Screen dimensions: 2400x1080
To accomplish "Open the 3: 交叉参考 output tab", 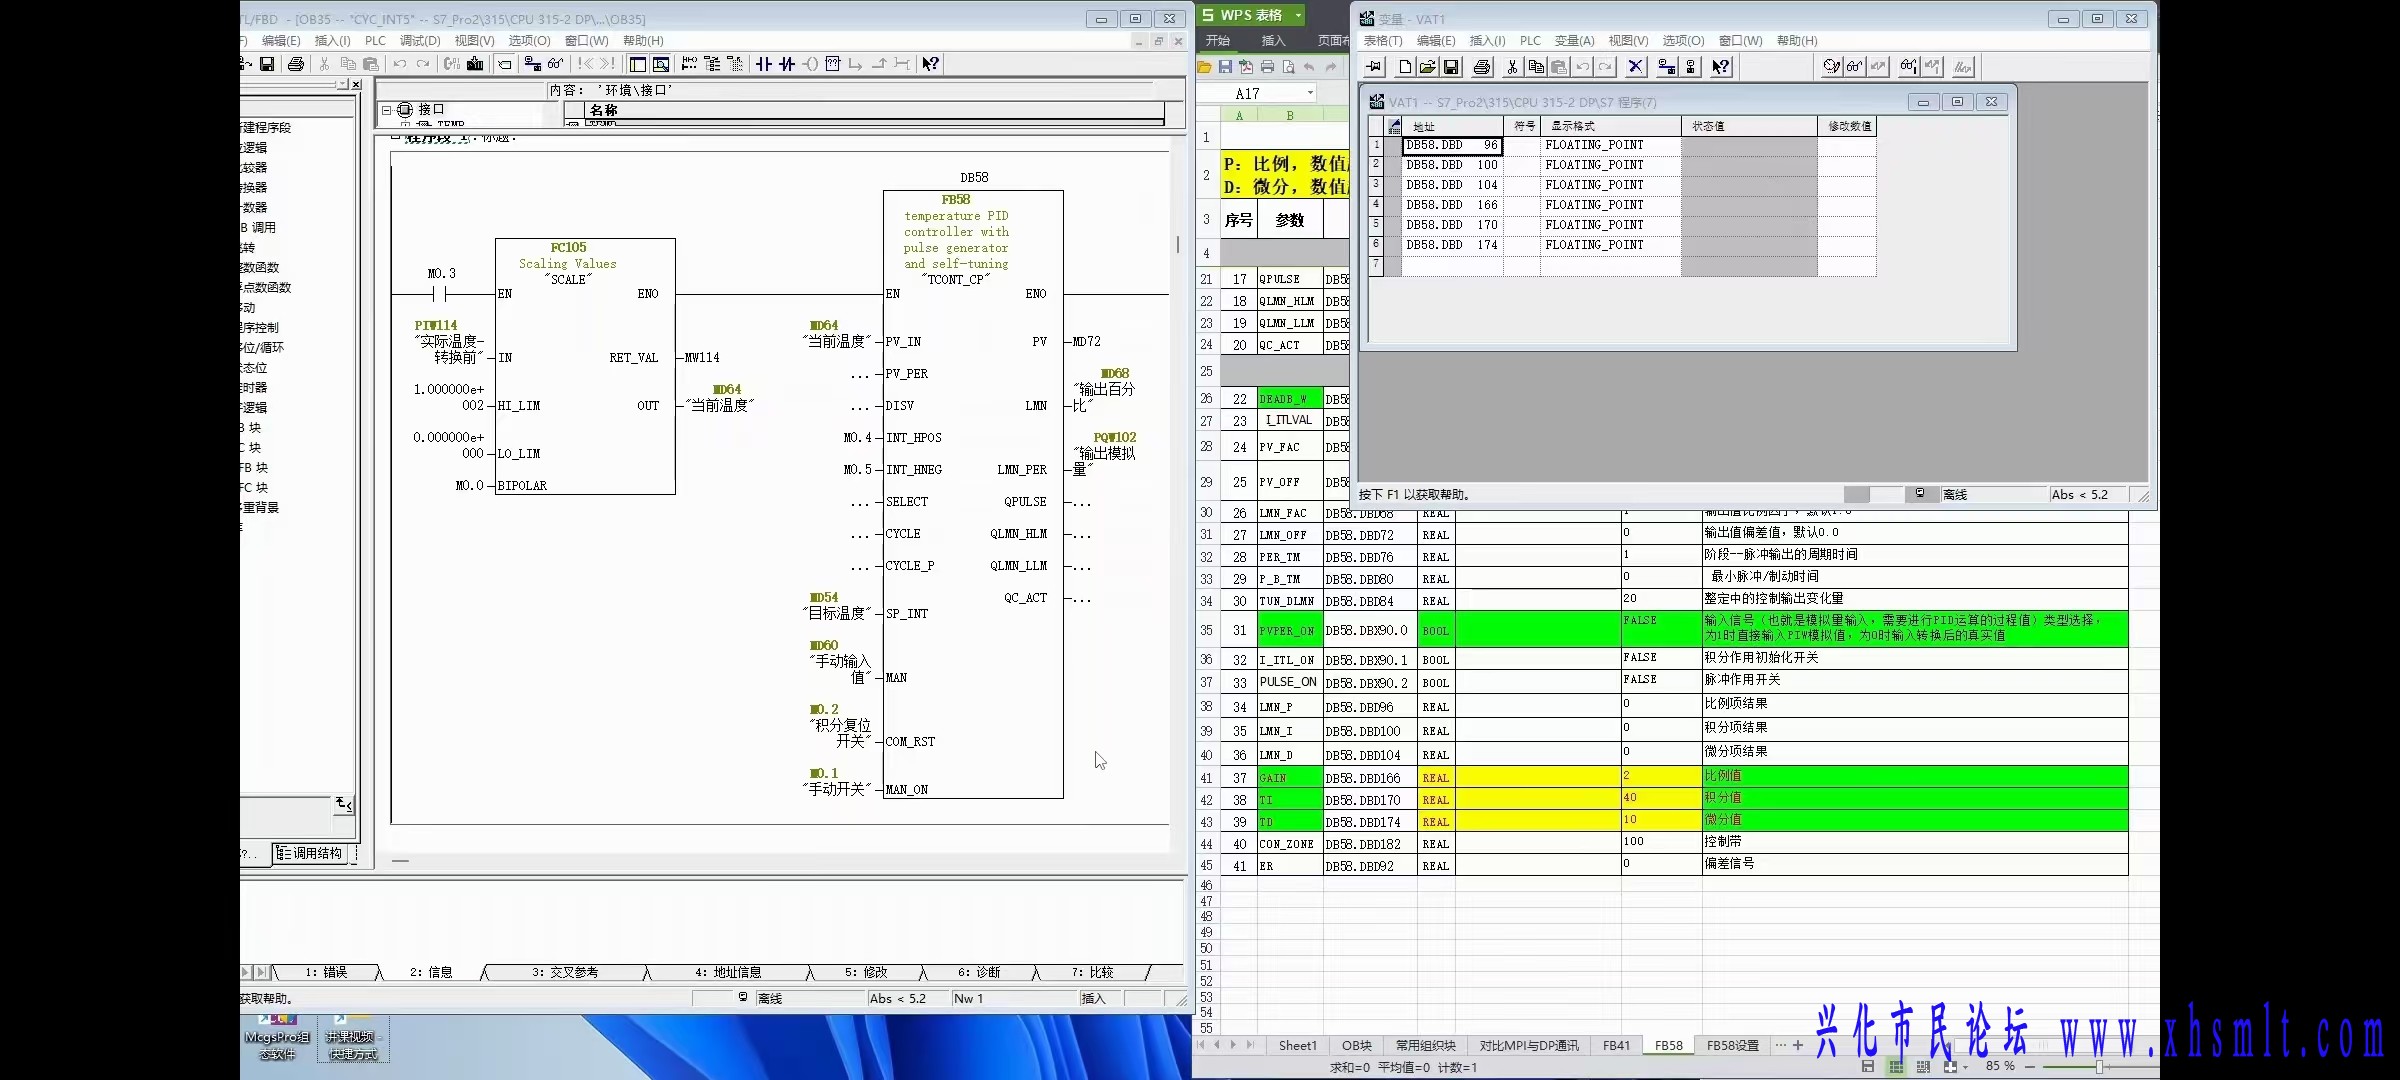I will click(x=565, y=972).
